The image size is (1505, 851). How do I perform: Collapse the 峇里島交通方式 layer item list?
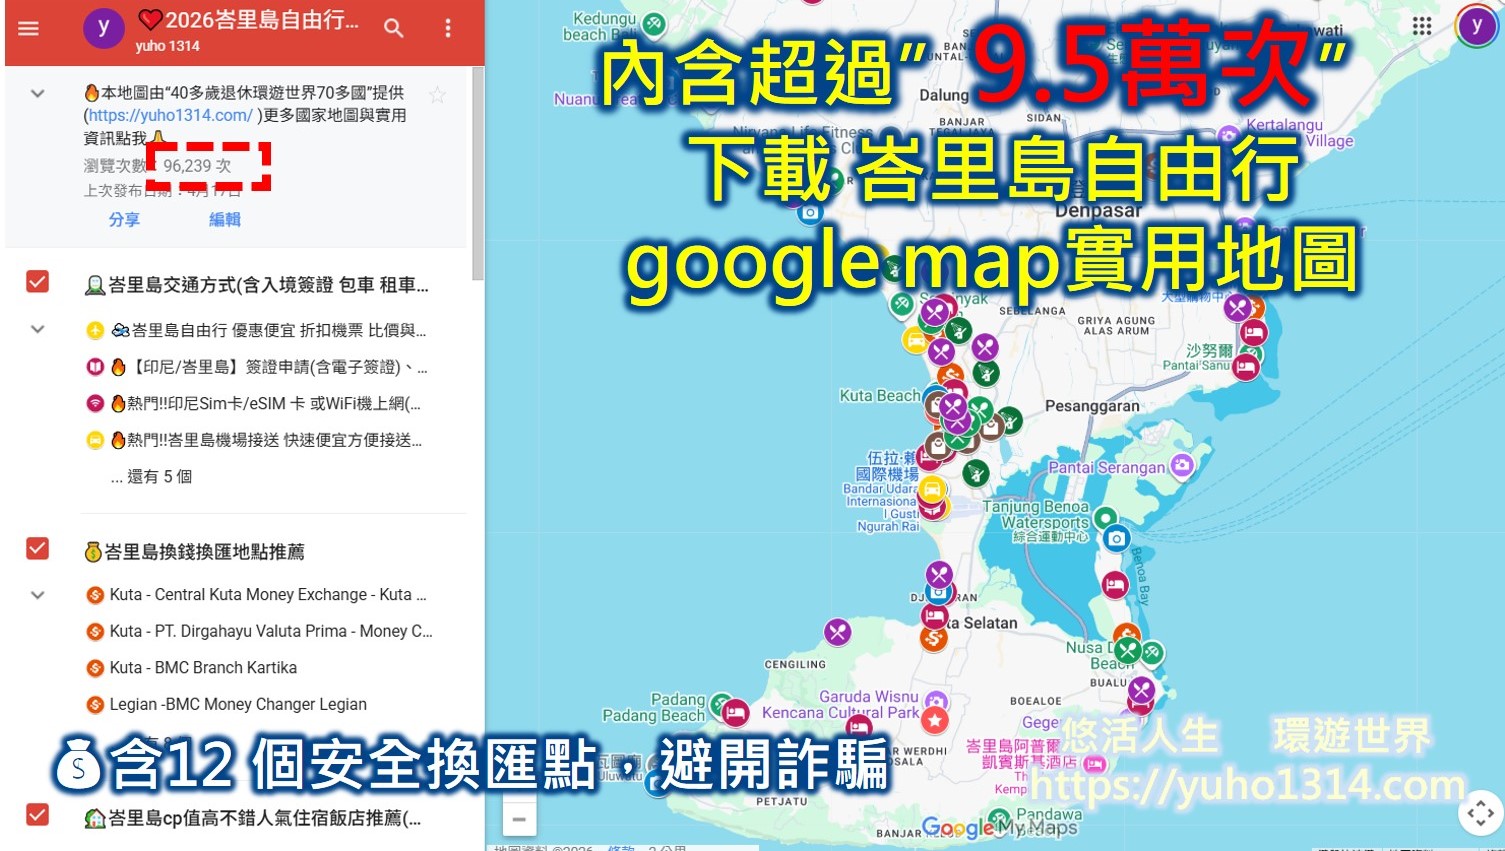click(x=37, y=329)
